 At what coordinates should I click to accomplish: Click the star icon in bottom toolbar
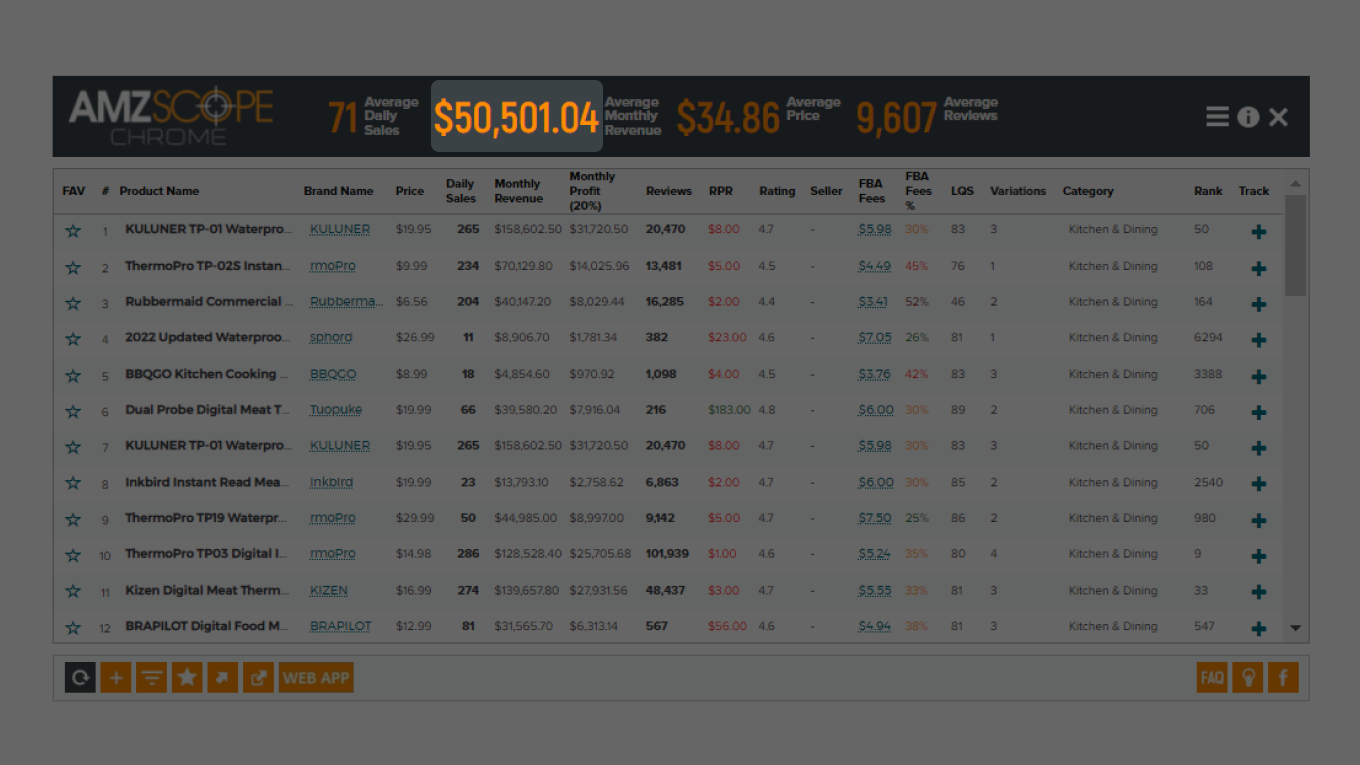pyautogui.click(x=187, y=678)
